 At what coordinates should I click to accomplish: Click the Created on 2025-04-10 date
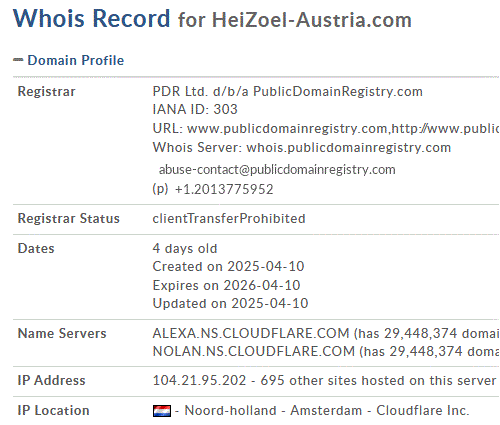point(228,266)
